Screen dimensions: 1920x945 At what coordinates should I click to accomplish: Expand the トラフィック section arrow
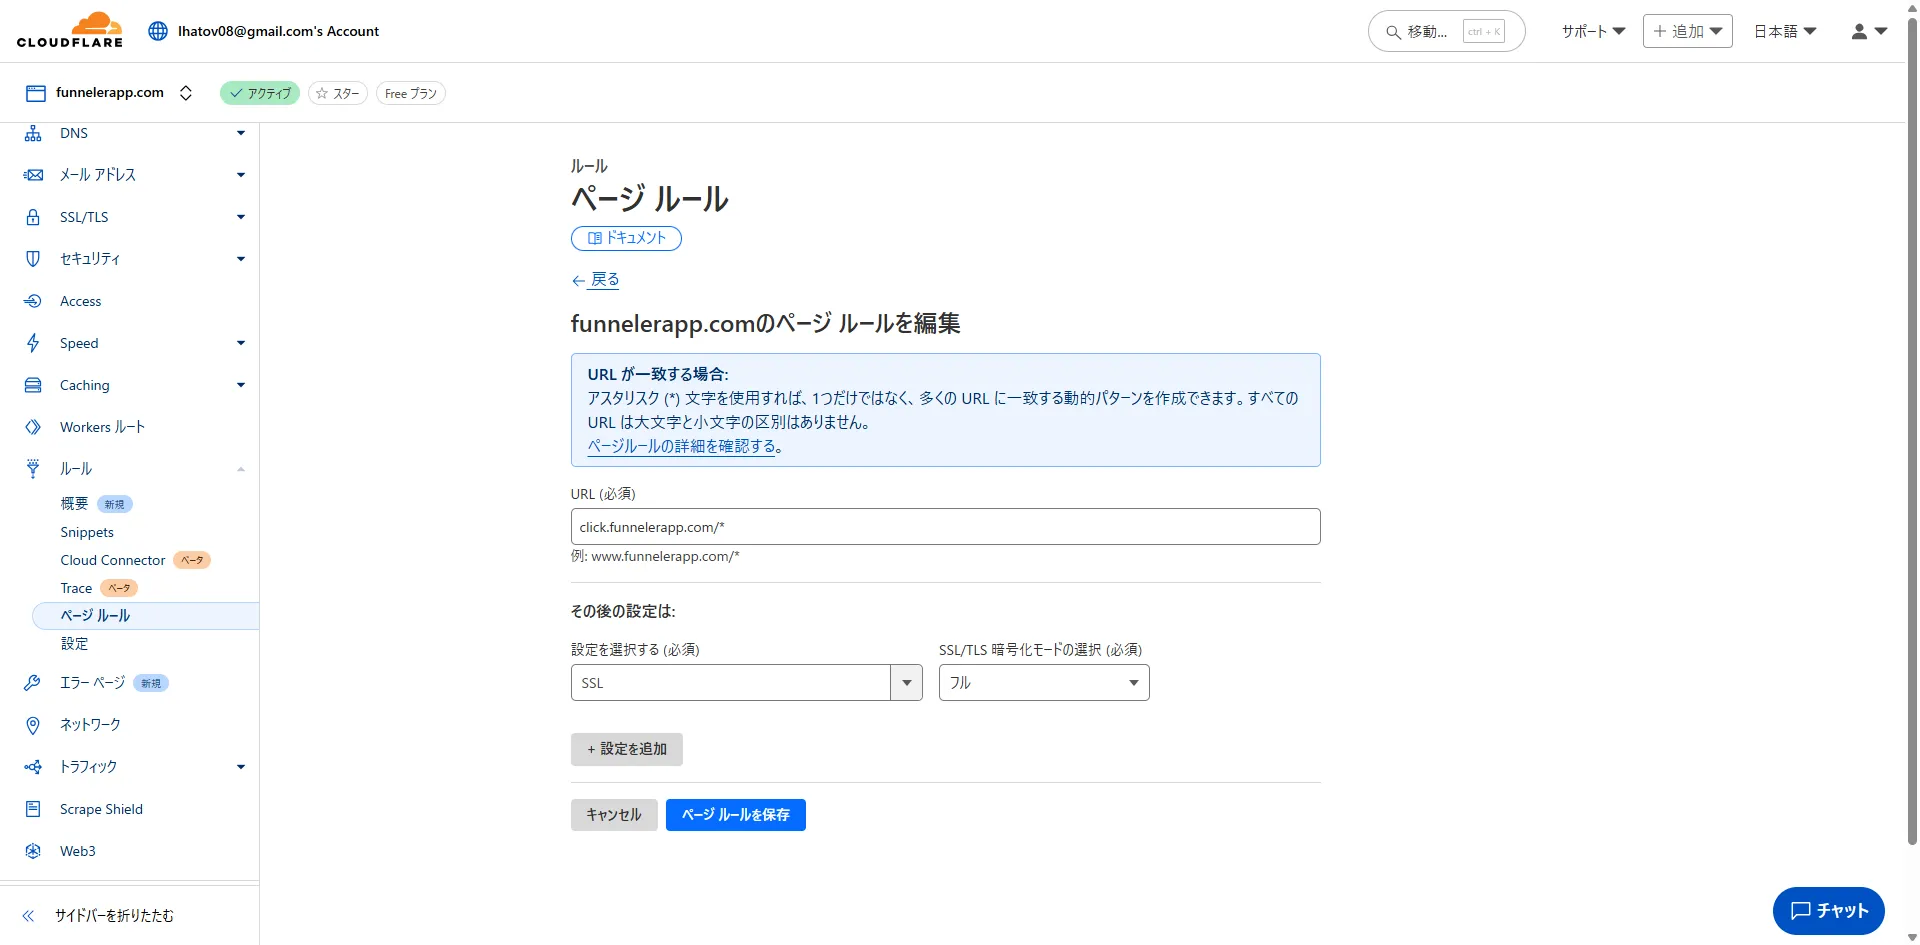point(241,767)
